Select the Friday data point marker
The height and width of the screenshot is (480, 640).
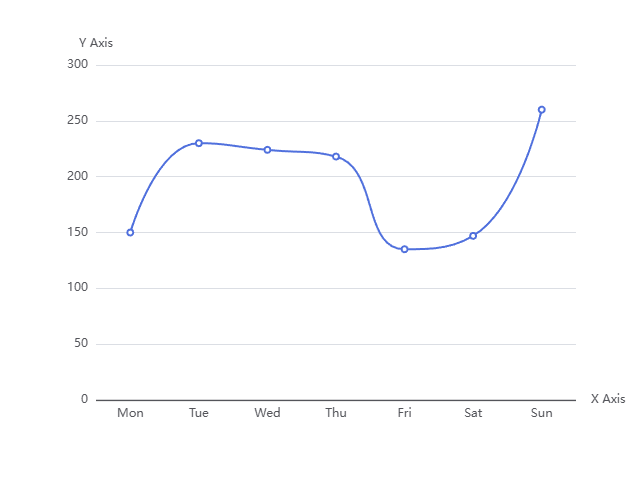(x=405, y=249)
